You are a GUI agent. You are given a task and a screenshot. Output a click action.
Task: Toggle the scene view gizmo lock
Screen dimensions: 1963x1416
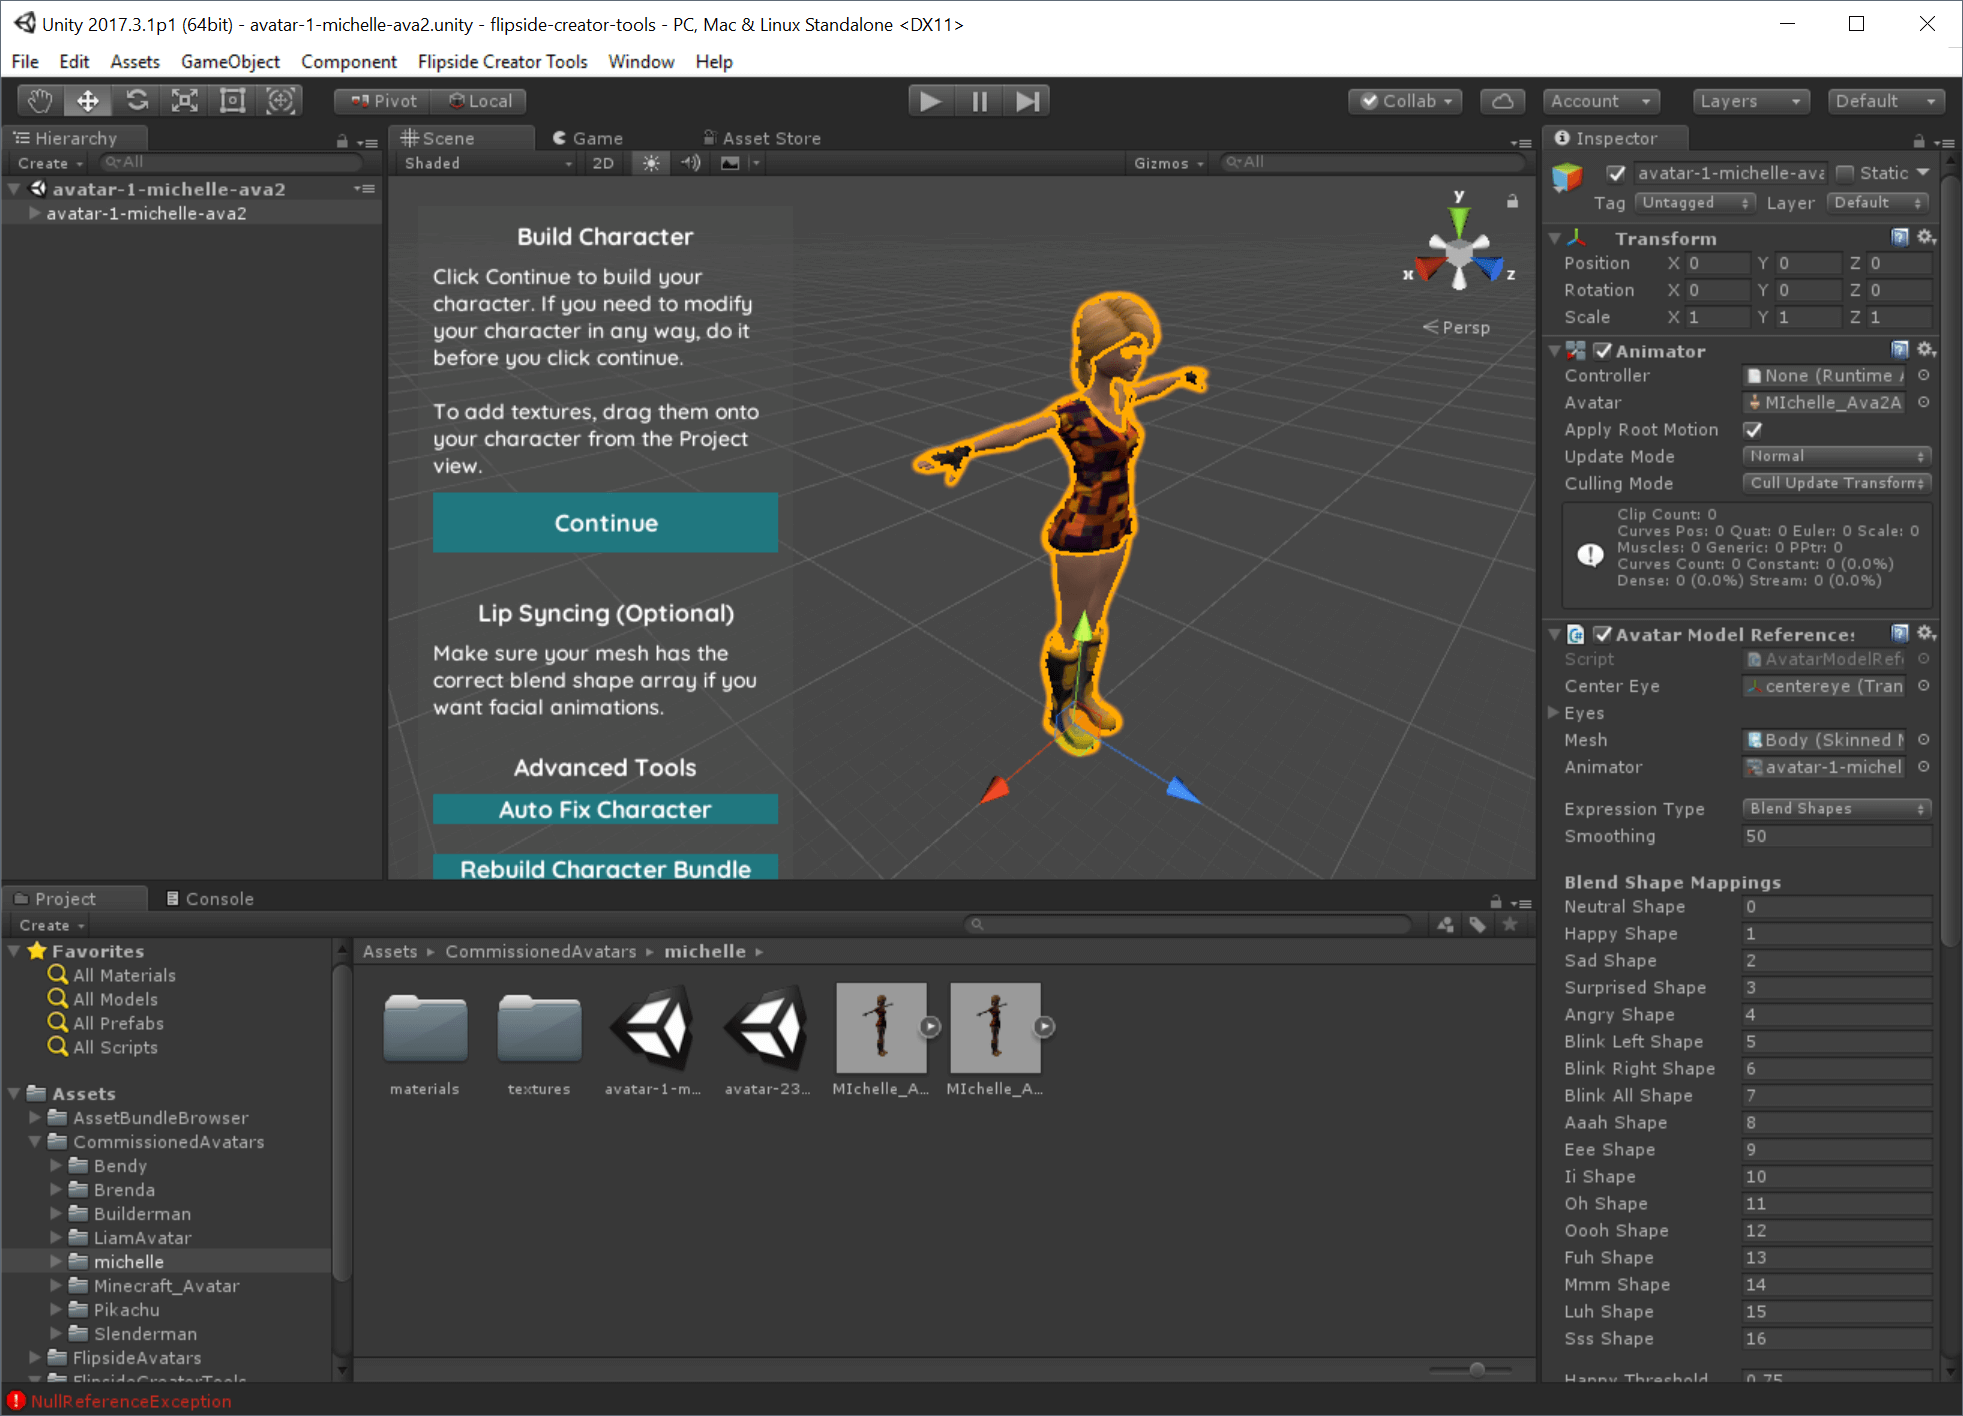(1512, 201)
